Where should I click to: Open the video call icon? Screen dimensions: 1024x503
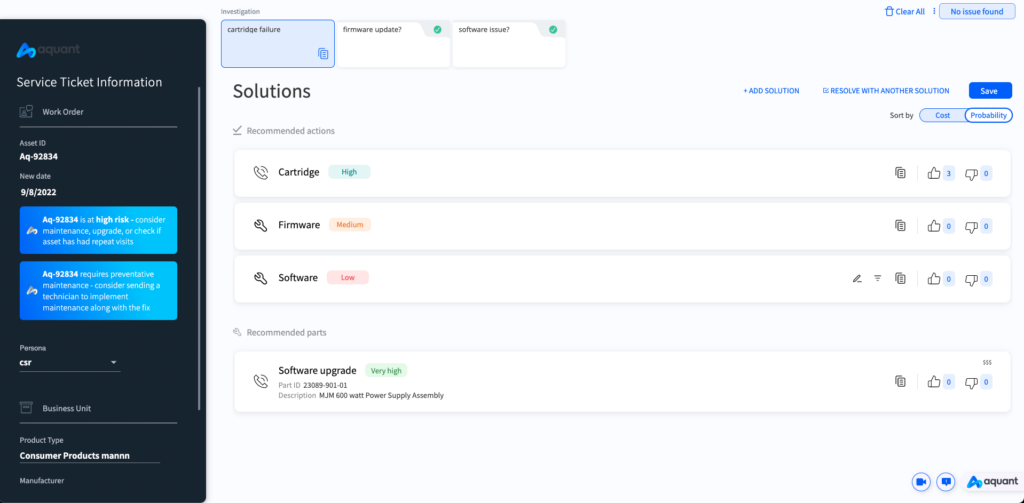(921, 482)
